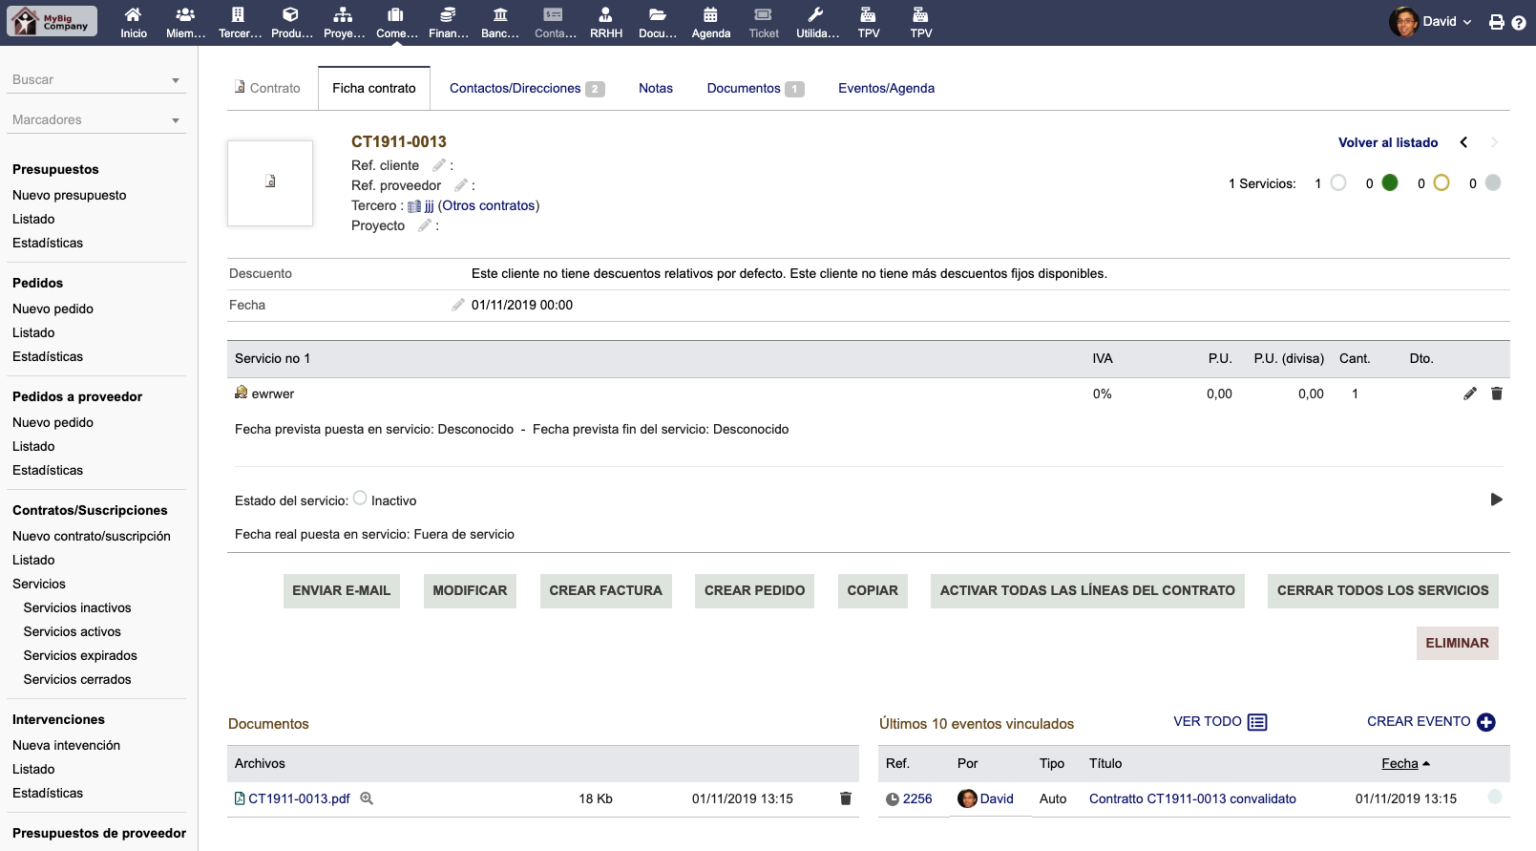The width and height of the screenshot is (1536, 851).
Task: Open the Buscar dropdown
Action: [98, 80]
